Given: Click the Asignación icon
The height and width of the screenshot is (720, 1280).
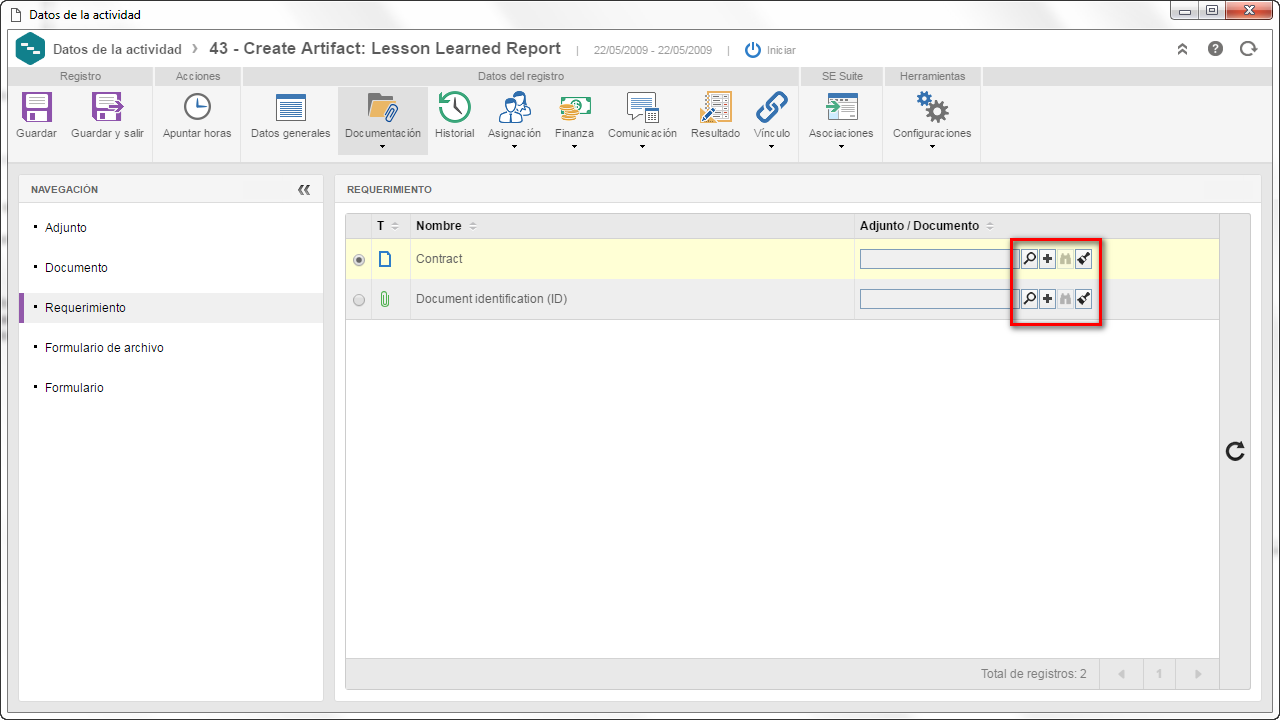Looking at the screenshot, I should coord(515,107).
